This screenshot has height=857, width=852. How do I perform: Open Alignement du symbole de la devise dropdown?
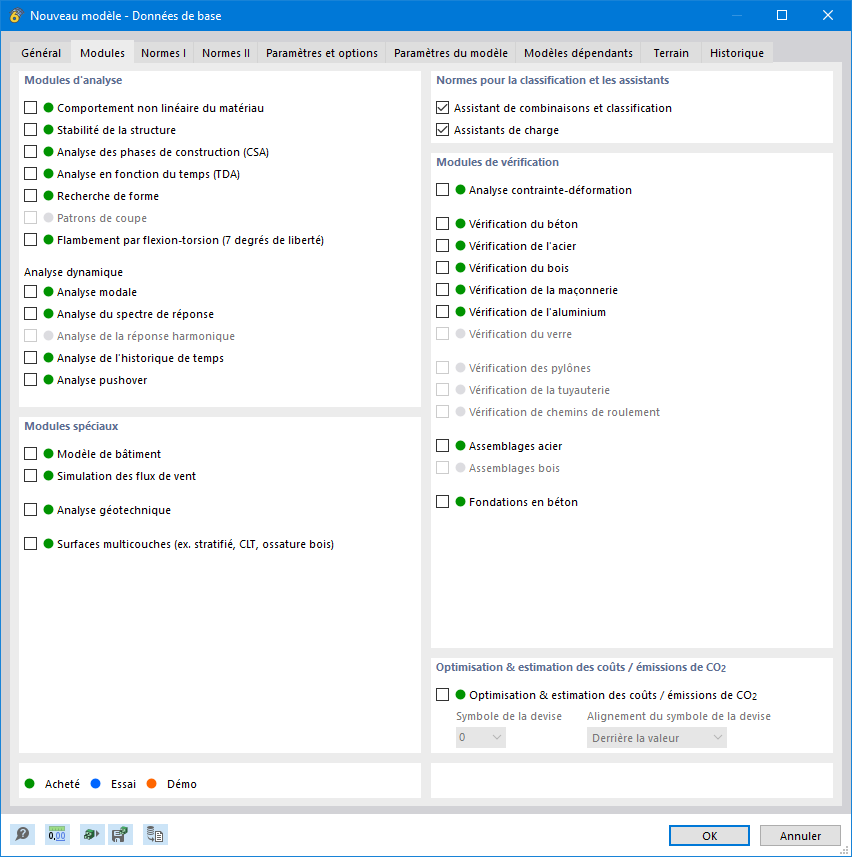tap(657, 737)
